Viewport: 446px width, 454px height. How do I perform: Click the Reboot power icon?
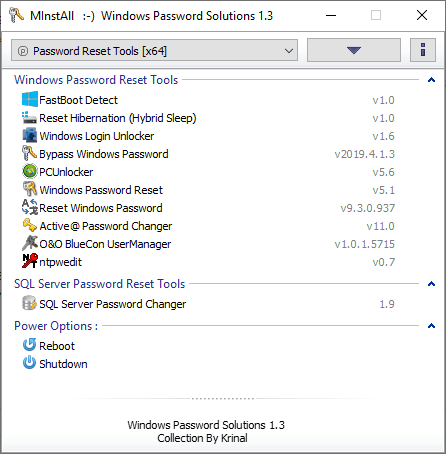click(x=30, y=345)
